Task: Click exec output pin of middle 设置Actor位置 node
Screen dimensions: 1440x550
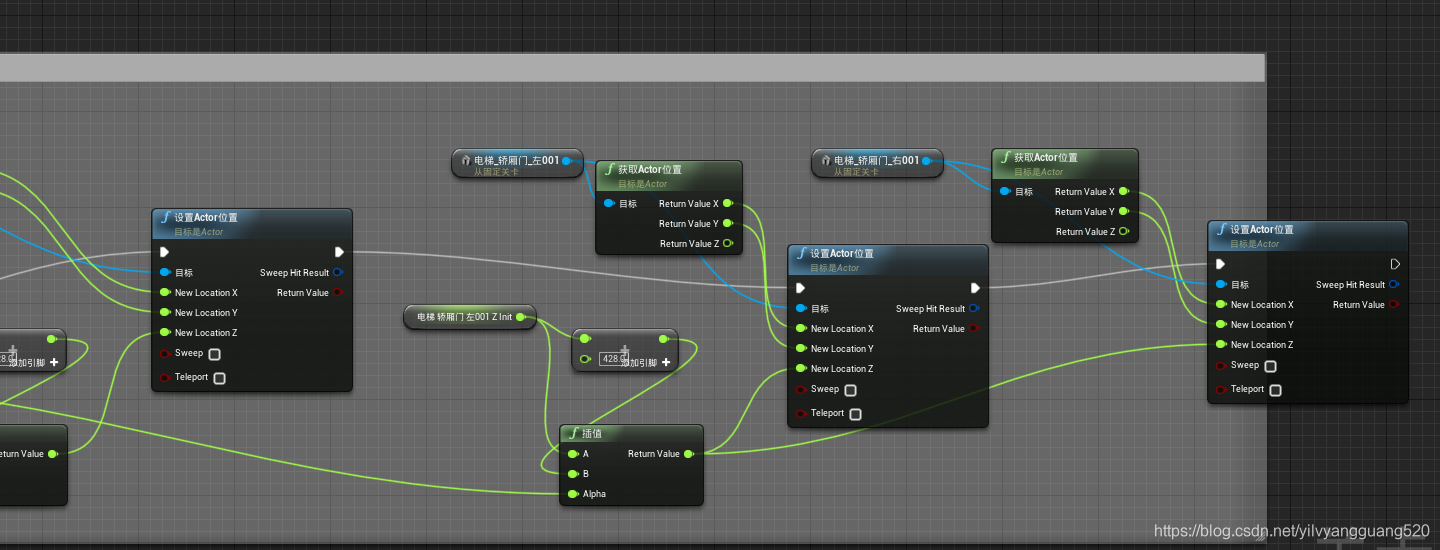Action: tap(975, 288)
